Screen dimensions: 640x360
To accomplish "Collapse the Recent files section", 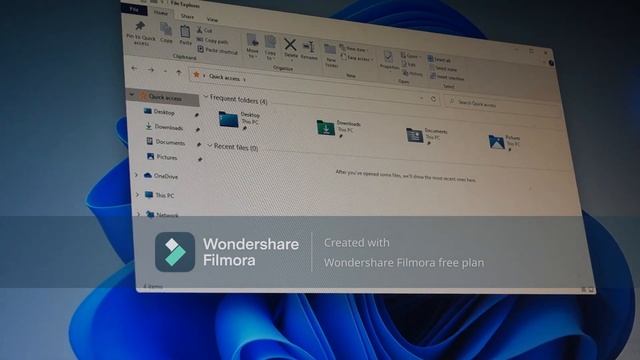I will coord(210,145).
